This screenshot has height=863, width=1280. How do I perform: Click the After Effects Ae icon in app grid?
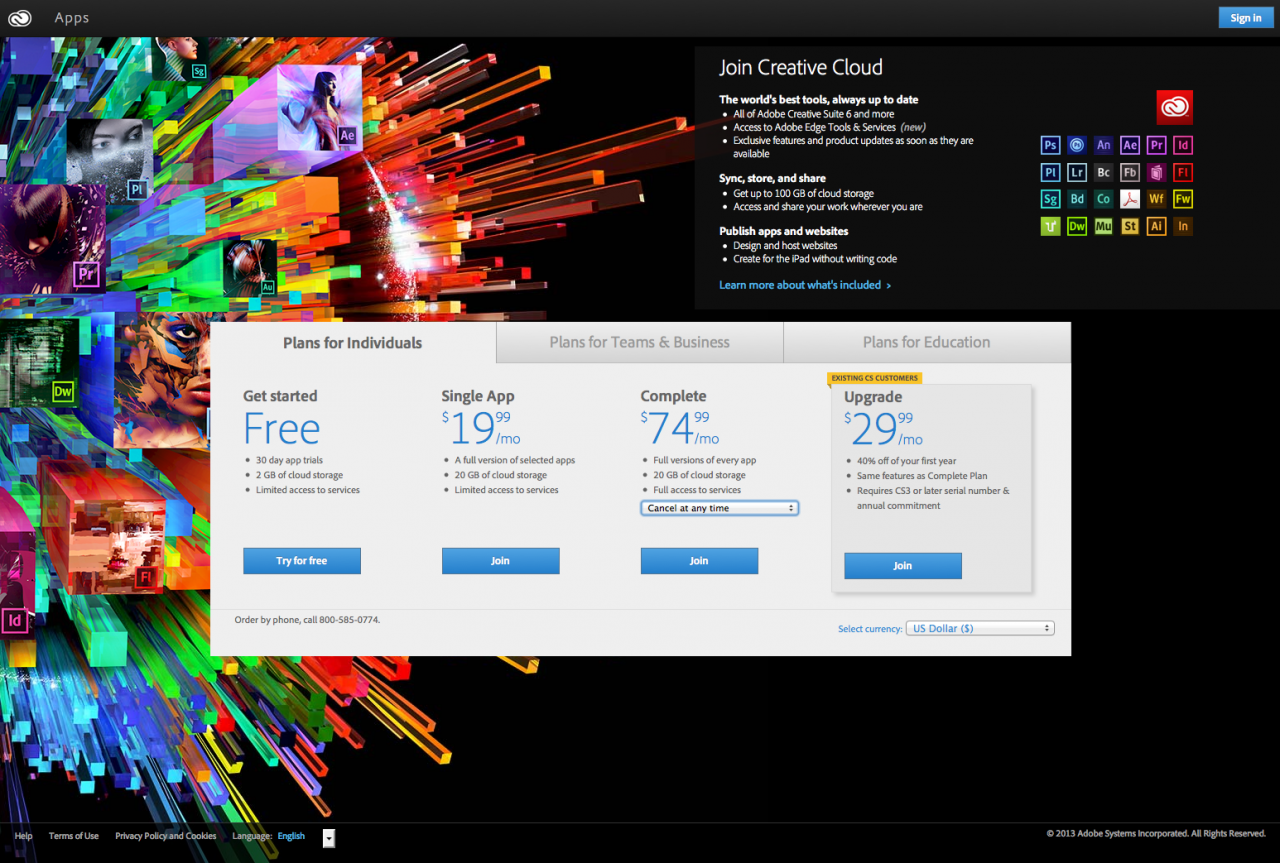(1130, 145)
